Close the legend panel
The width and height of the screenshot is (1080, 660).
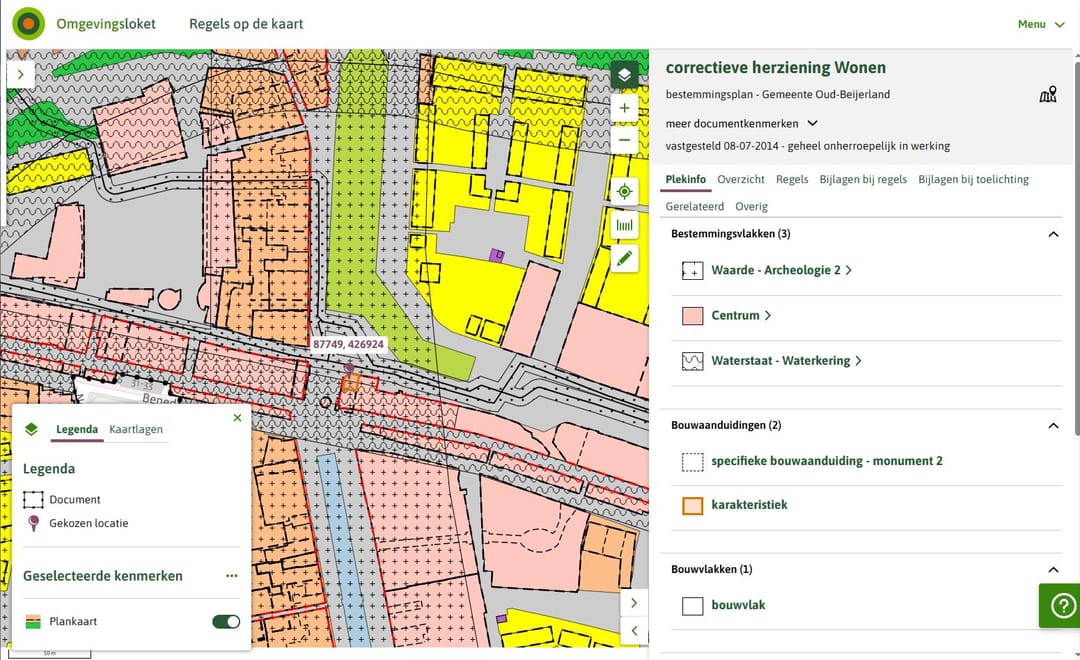tap(237, 418)
